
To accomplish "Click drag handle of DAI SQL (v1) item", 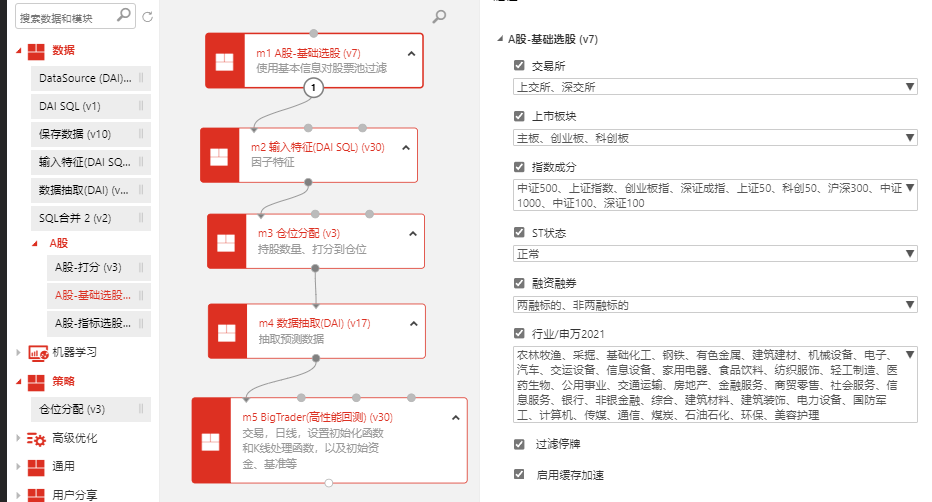I will (141, 106).
